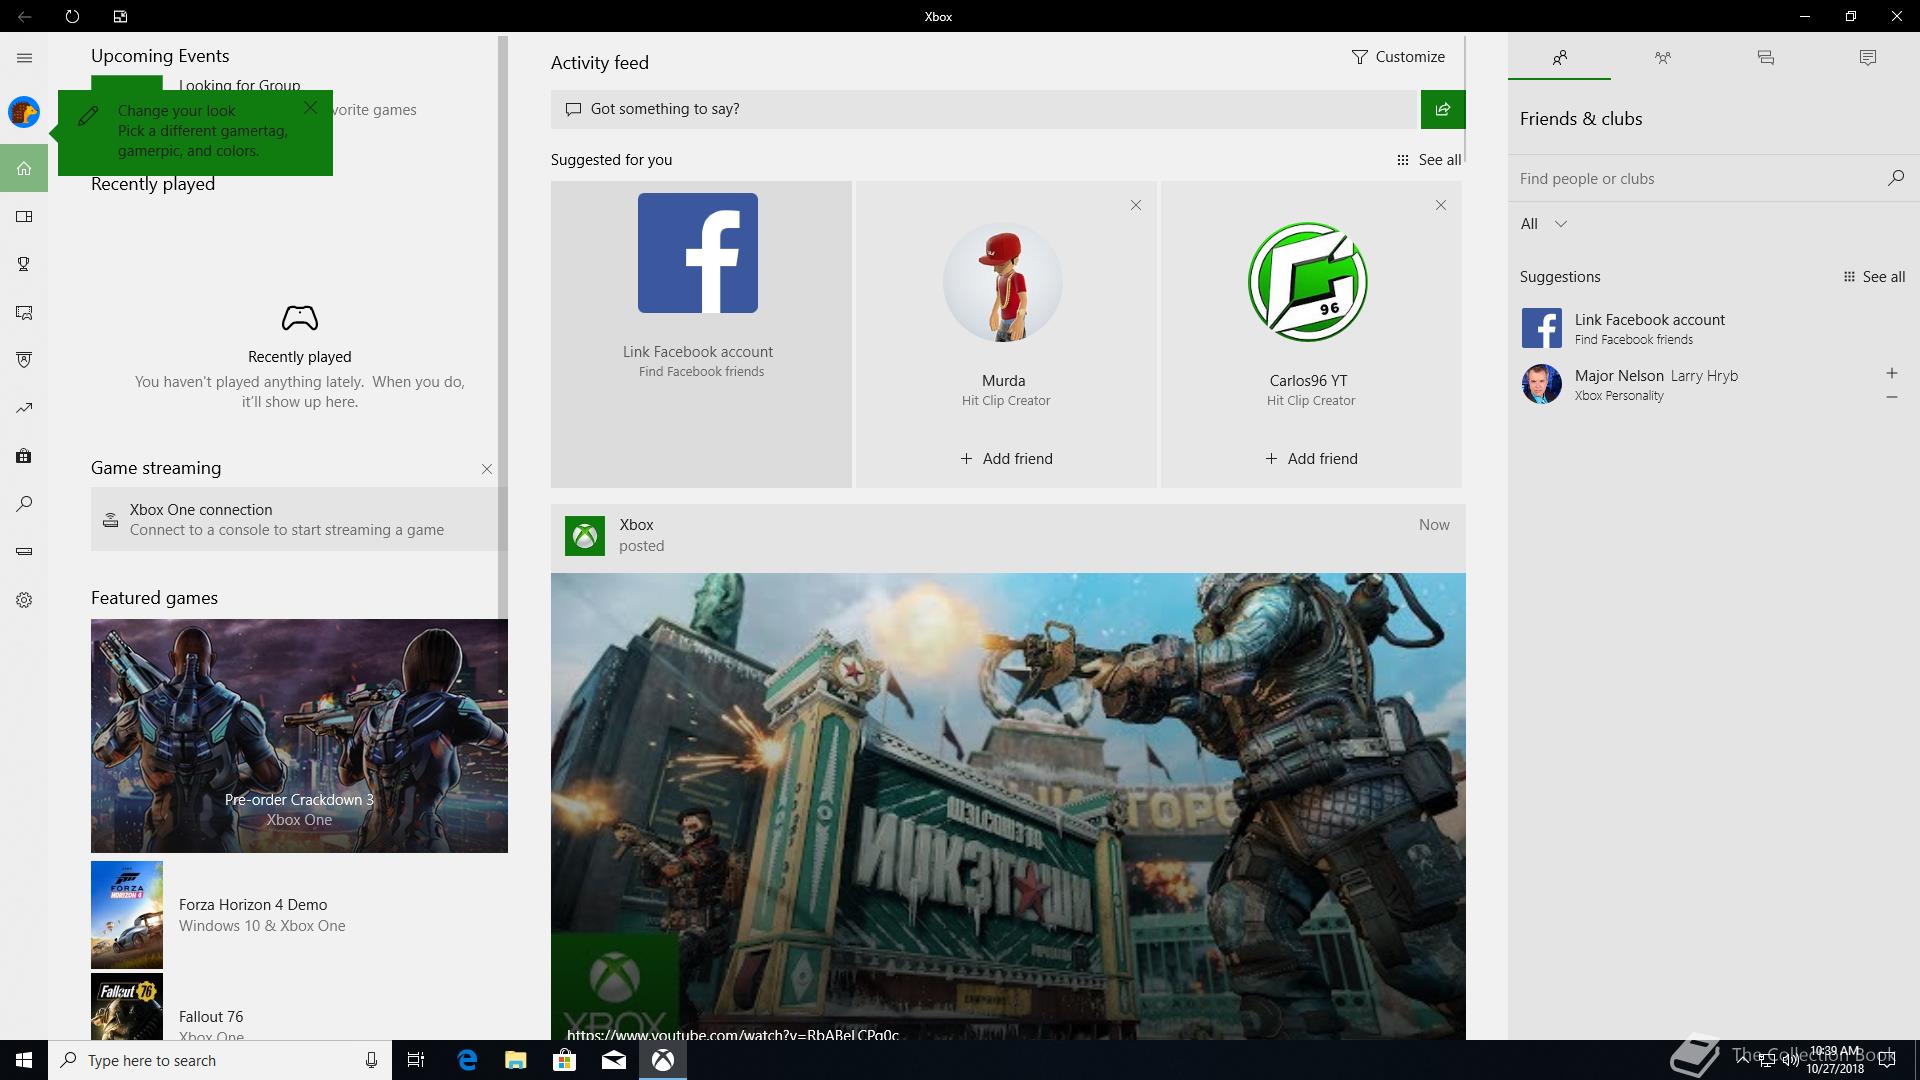Click the Xbox post video image
This screenshot has height=1080, width=1920.
pos(1008,806)
